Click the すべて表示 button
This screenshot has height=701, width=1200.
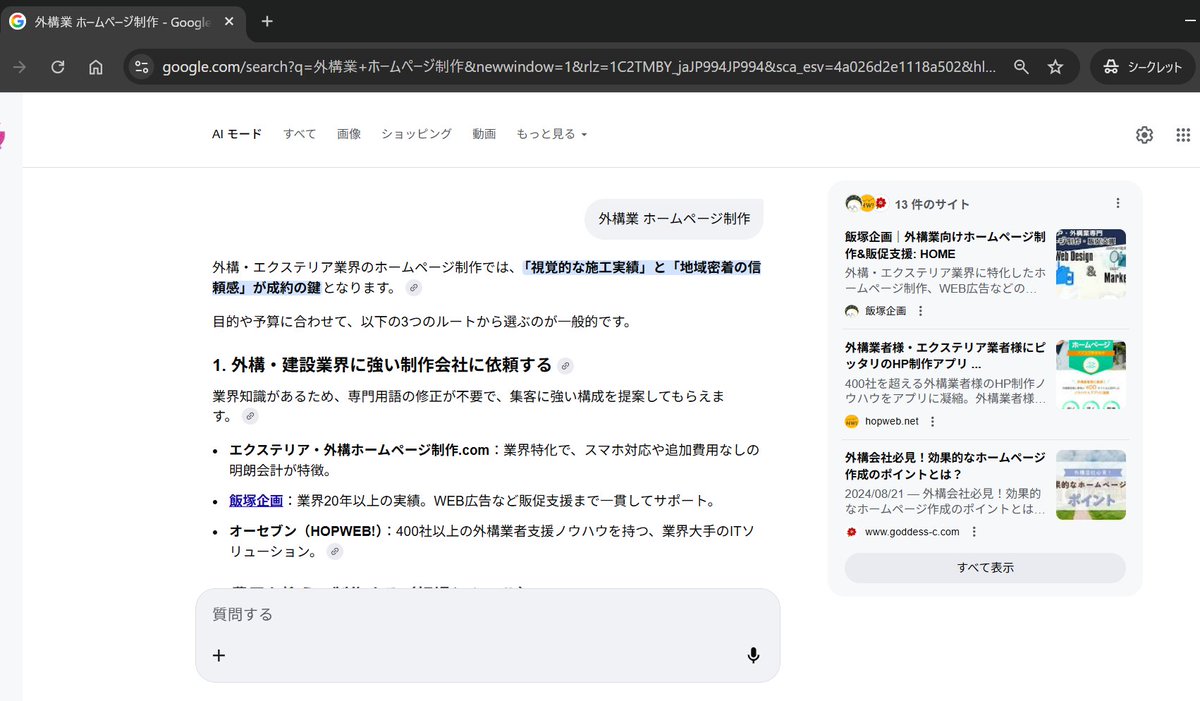coord(985,567)
